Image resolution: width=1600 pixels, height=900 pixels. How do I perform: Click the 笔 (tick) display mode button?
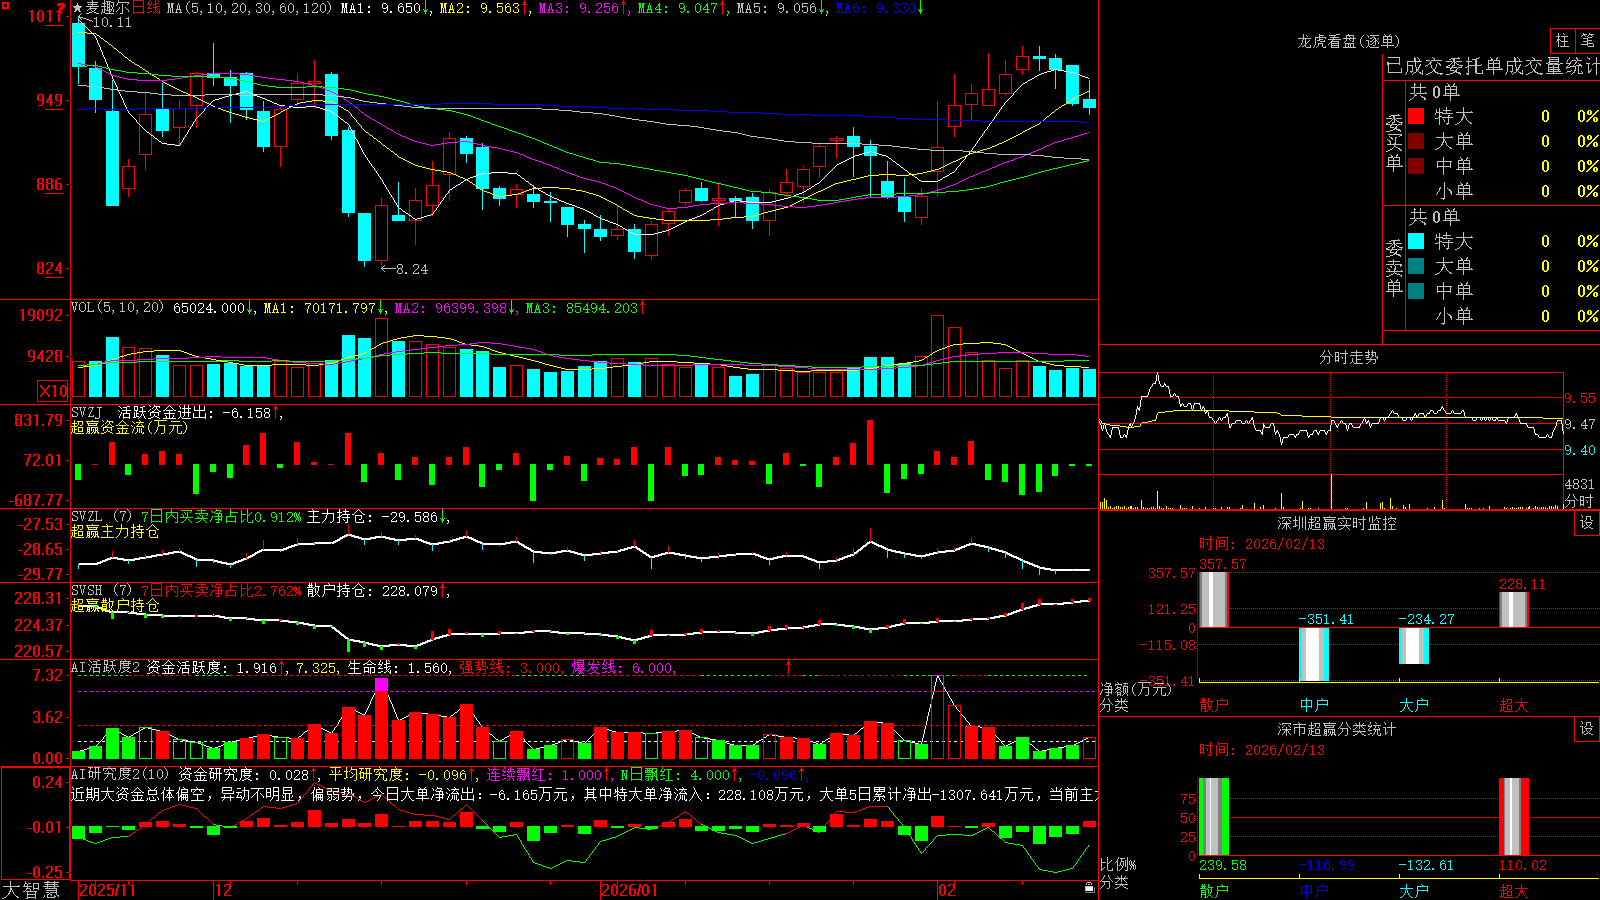point(1587,40)
